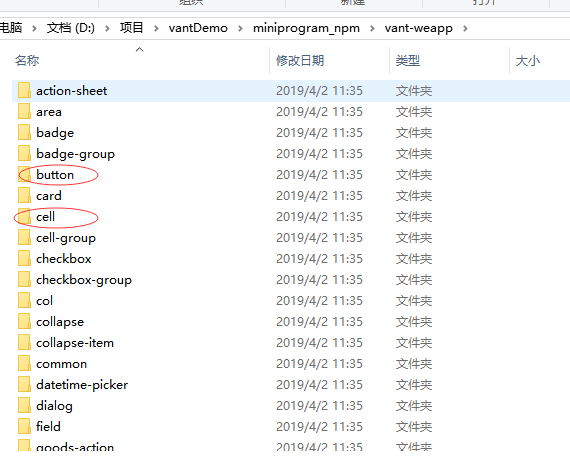
Task: Jump to the 项目 folder in the breadcrumb
Action: pyautogui.click(x=132, y=28)
